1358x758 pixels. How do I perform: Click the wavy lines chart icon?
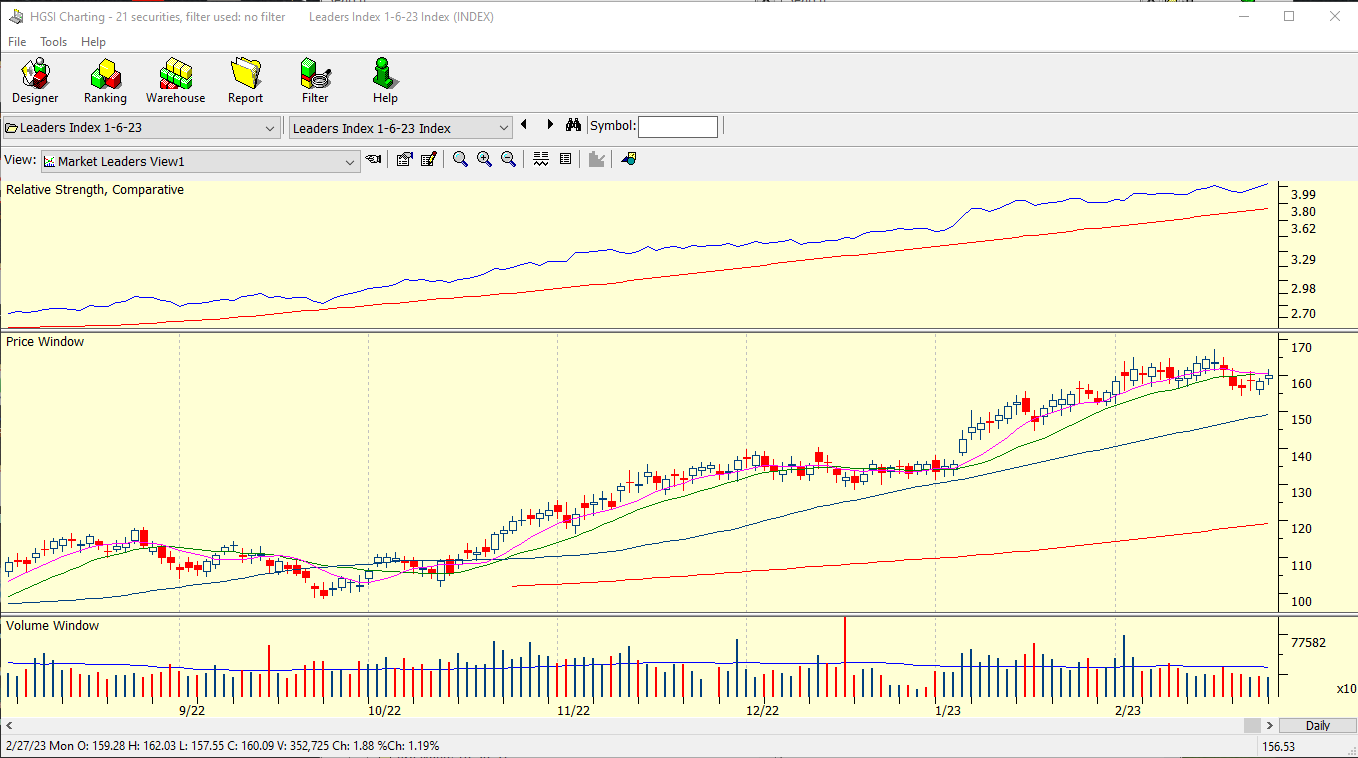[x=541, y=159]
